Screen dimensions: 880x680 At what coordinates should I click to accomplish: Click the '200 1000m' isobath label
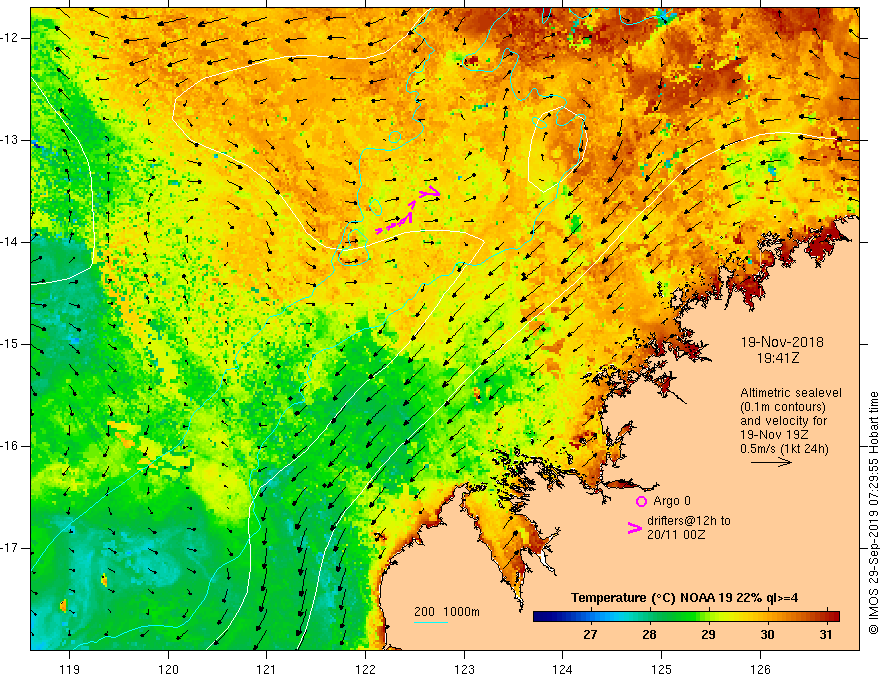[447, 612]
